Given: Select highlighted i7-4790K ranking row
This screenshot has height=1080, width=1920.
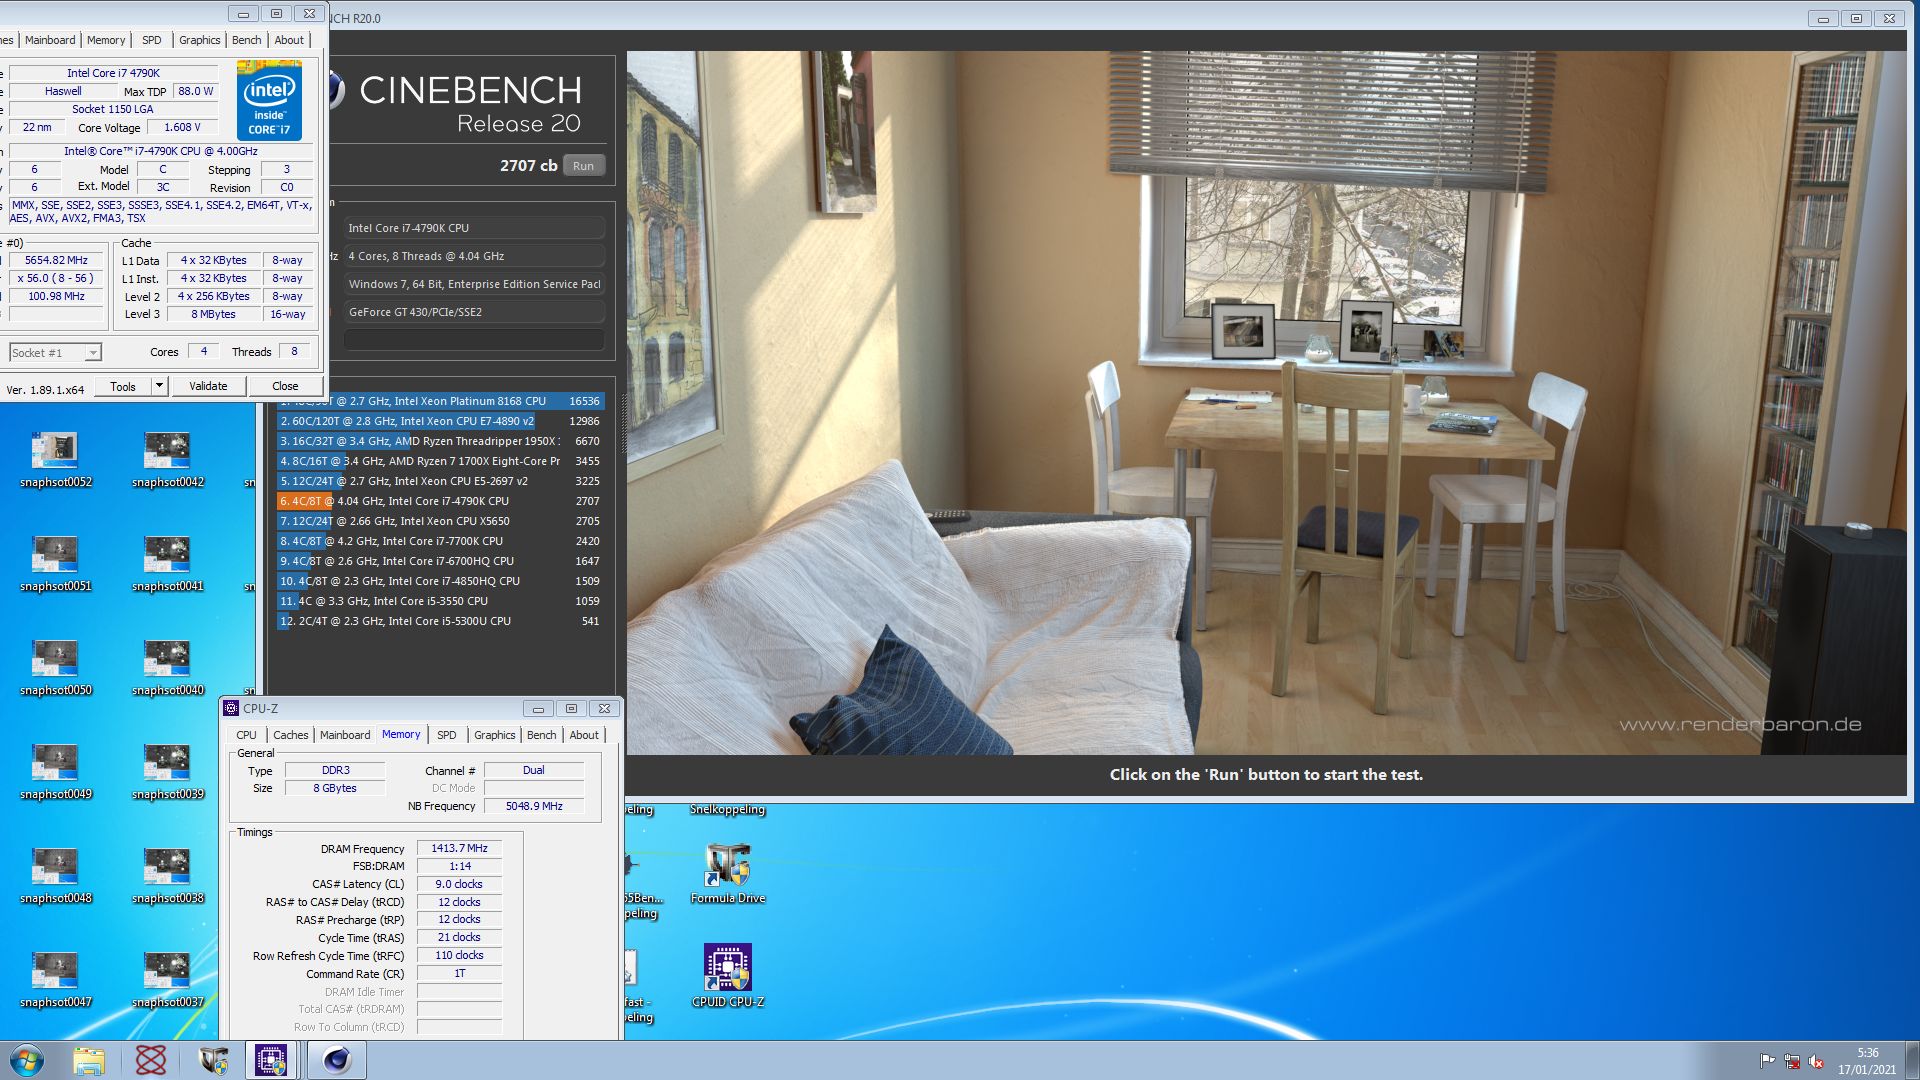Looking at the screenshot, I should tap(440, 501).
